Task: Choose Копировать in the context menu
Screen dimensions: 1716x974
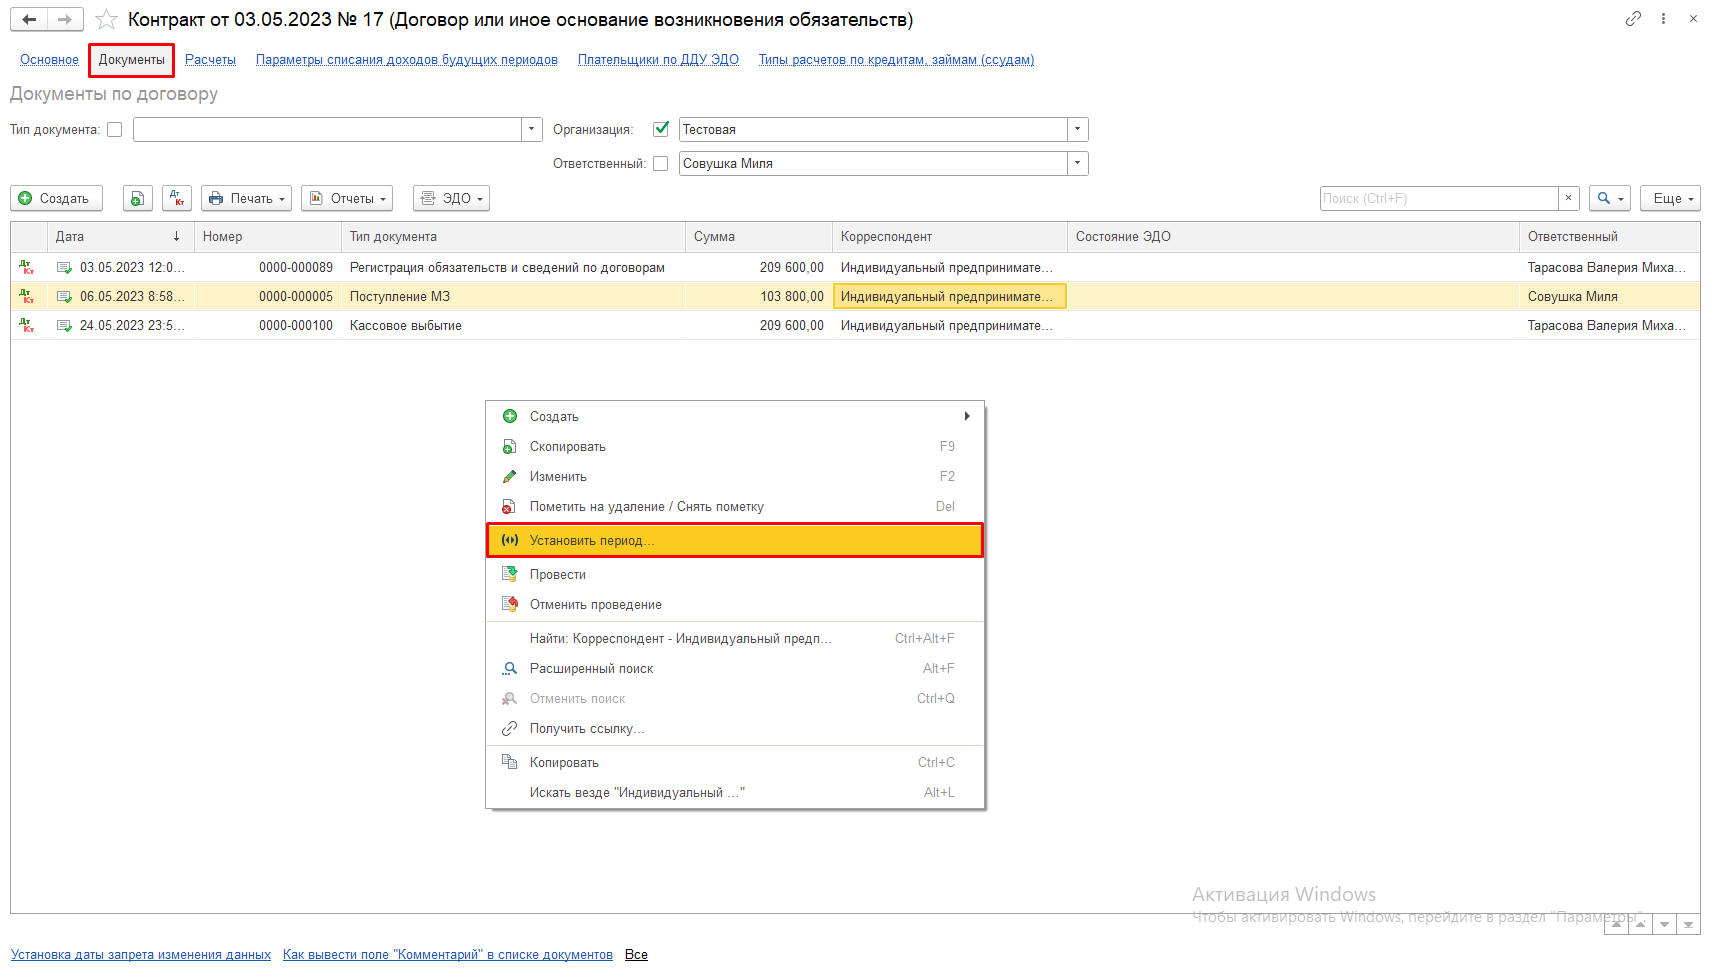Action: tap(735, 762)
